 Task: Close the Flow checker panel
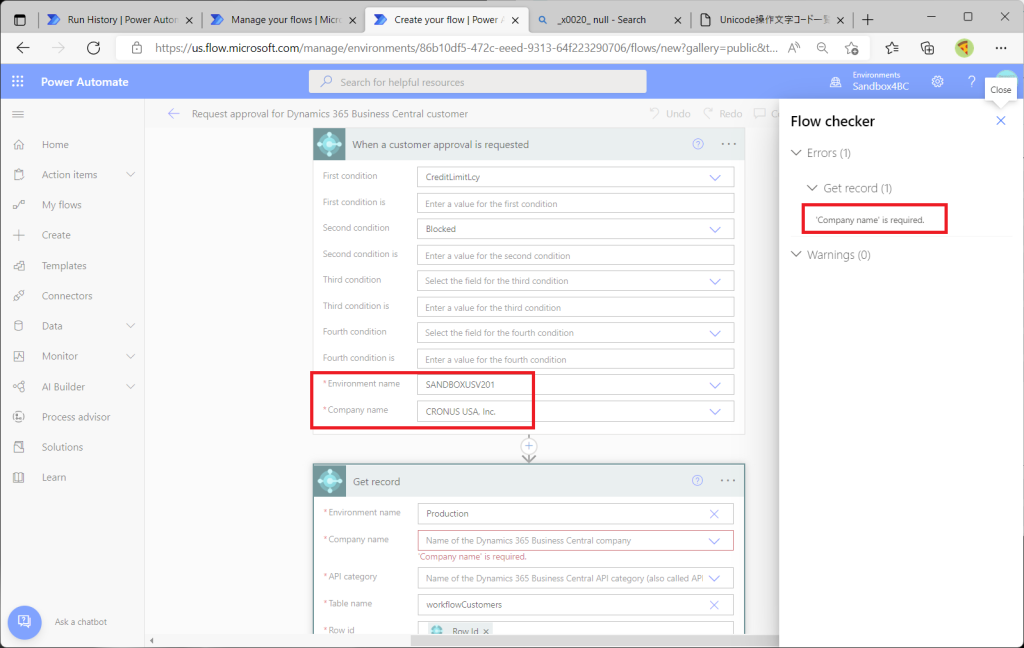(x=1000, y=121)
